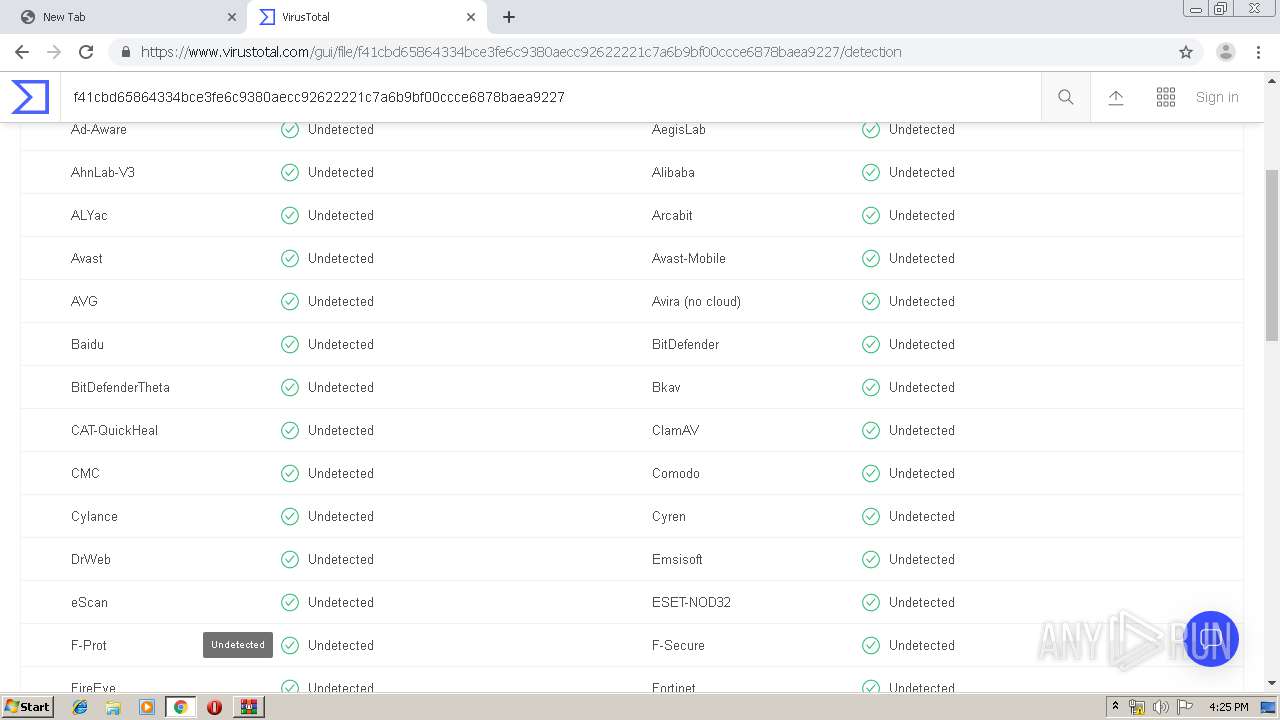Select the AVG engine name
This screenshot has width=1280, height=720.
(x=84, y=301)
